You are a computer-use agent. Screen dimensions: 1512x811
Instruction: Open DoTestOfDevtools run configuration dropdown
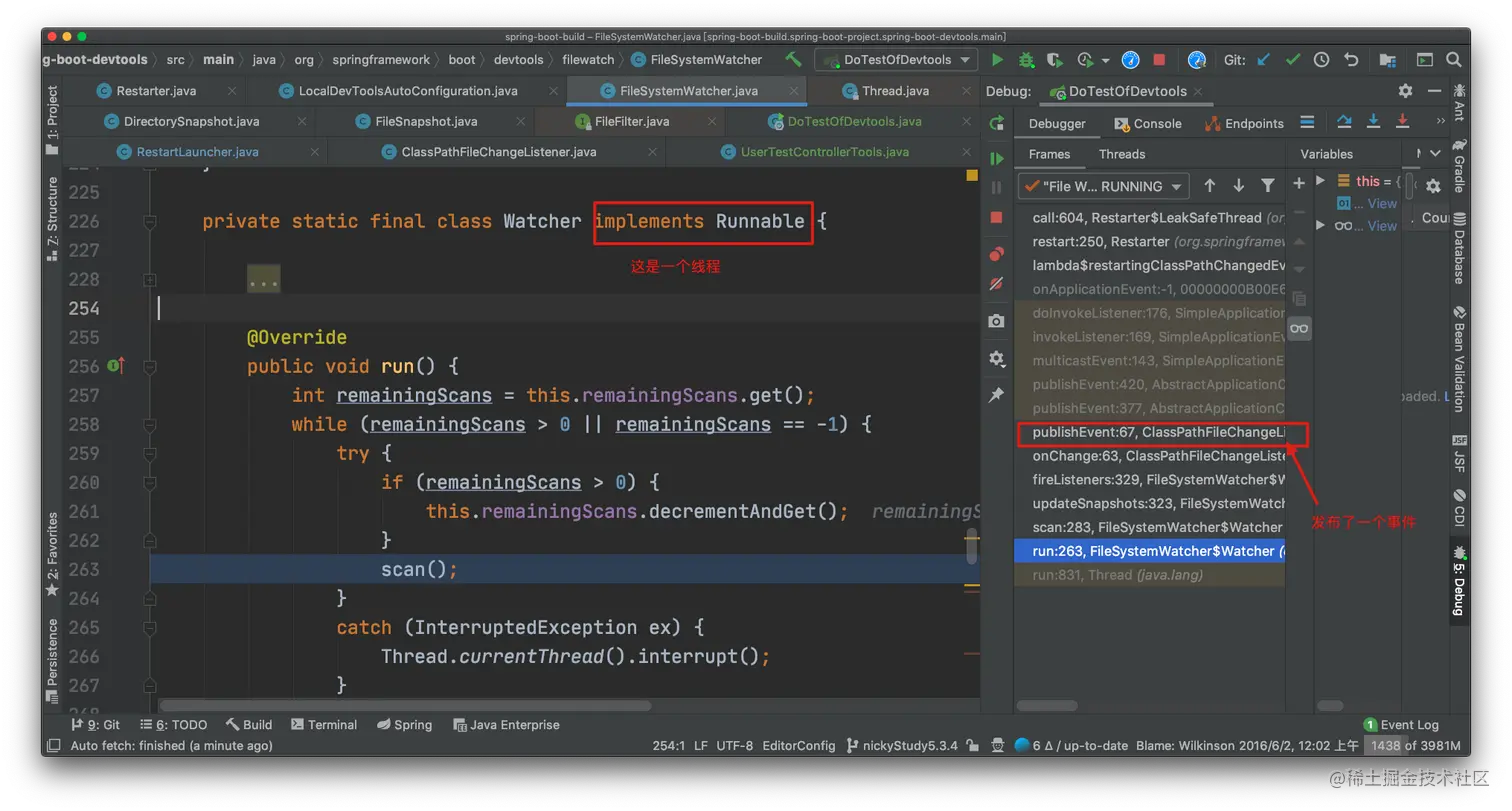[895, 60]
